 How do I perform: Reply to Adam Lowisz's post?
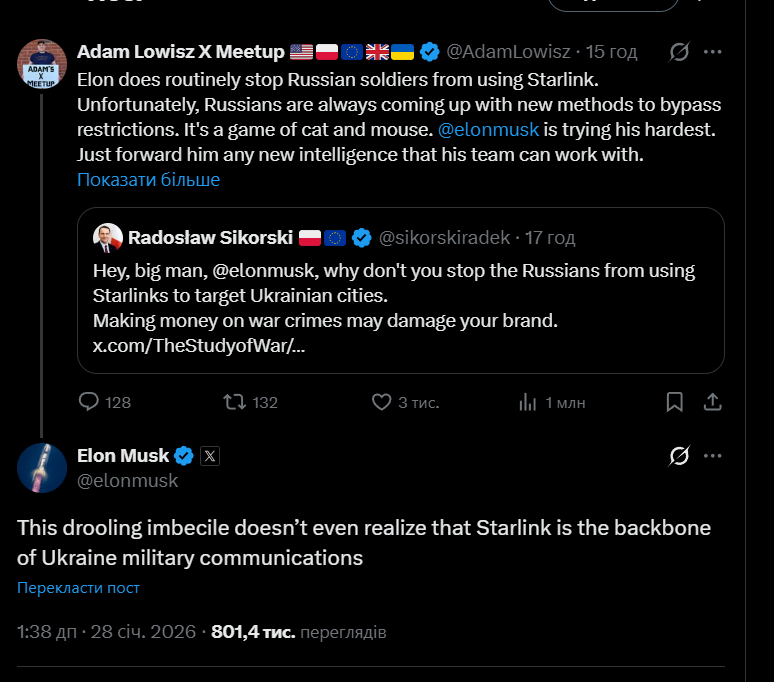click(x=89, y=402)
